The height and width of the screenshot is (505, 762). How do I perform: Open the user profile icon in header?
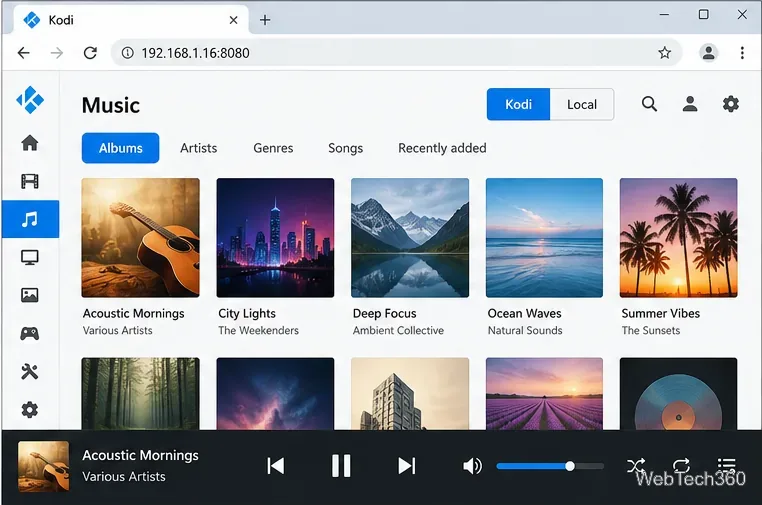[690, 104]
